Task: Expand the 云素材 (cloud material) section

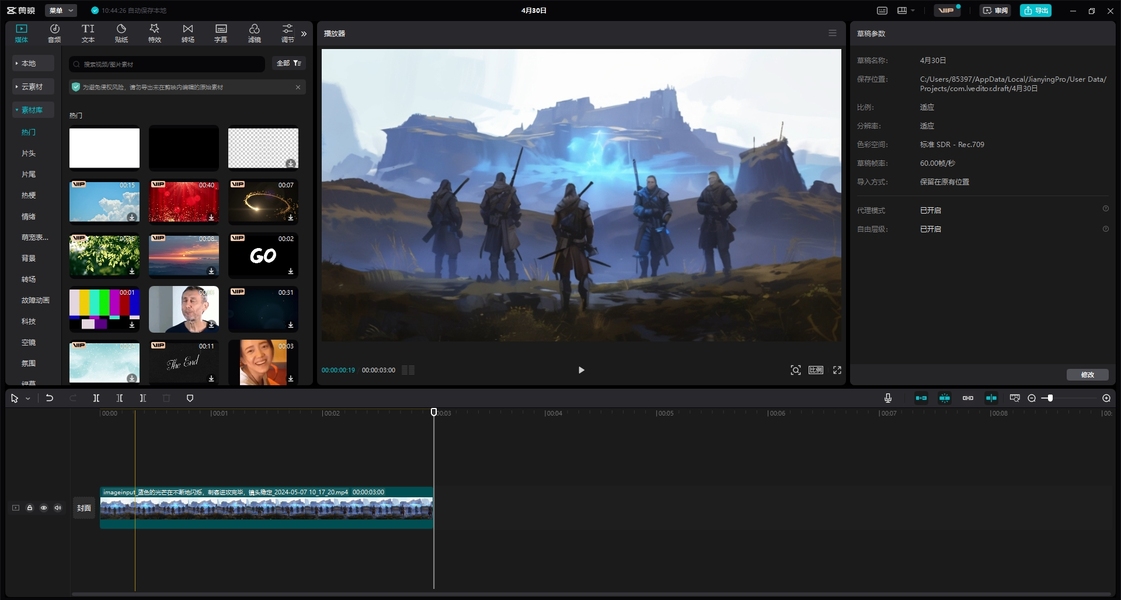Action: pyautogui.click(x=33, y=87)
